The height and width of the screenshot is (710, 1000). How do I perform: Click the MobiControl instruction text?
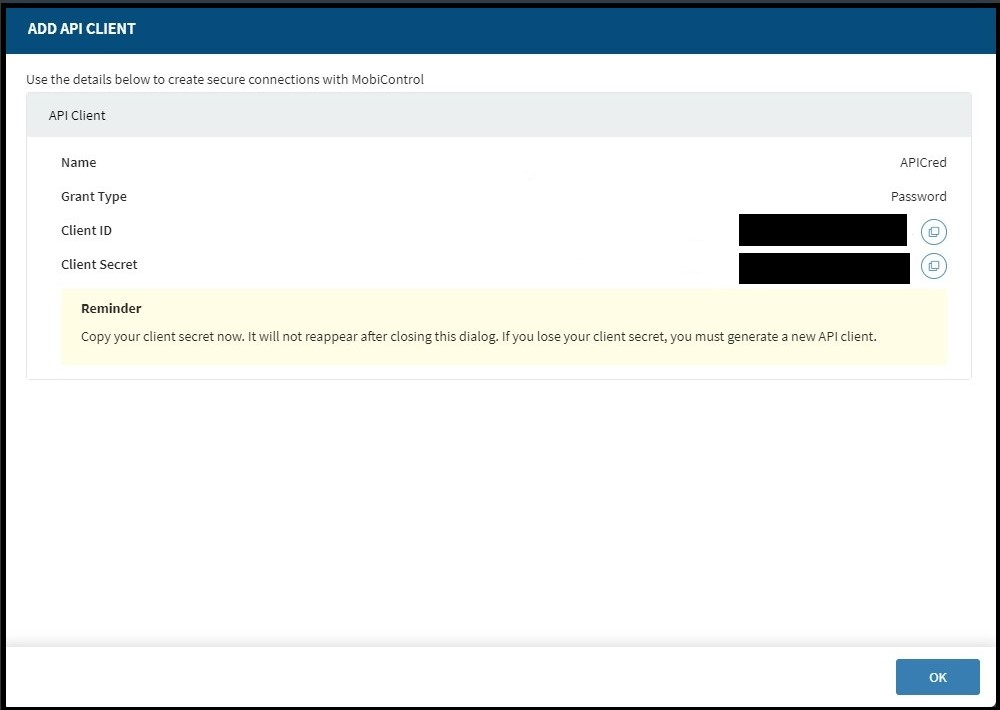click(x=225, y=79)
